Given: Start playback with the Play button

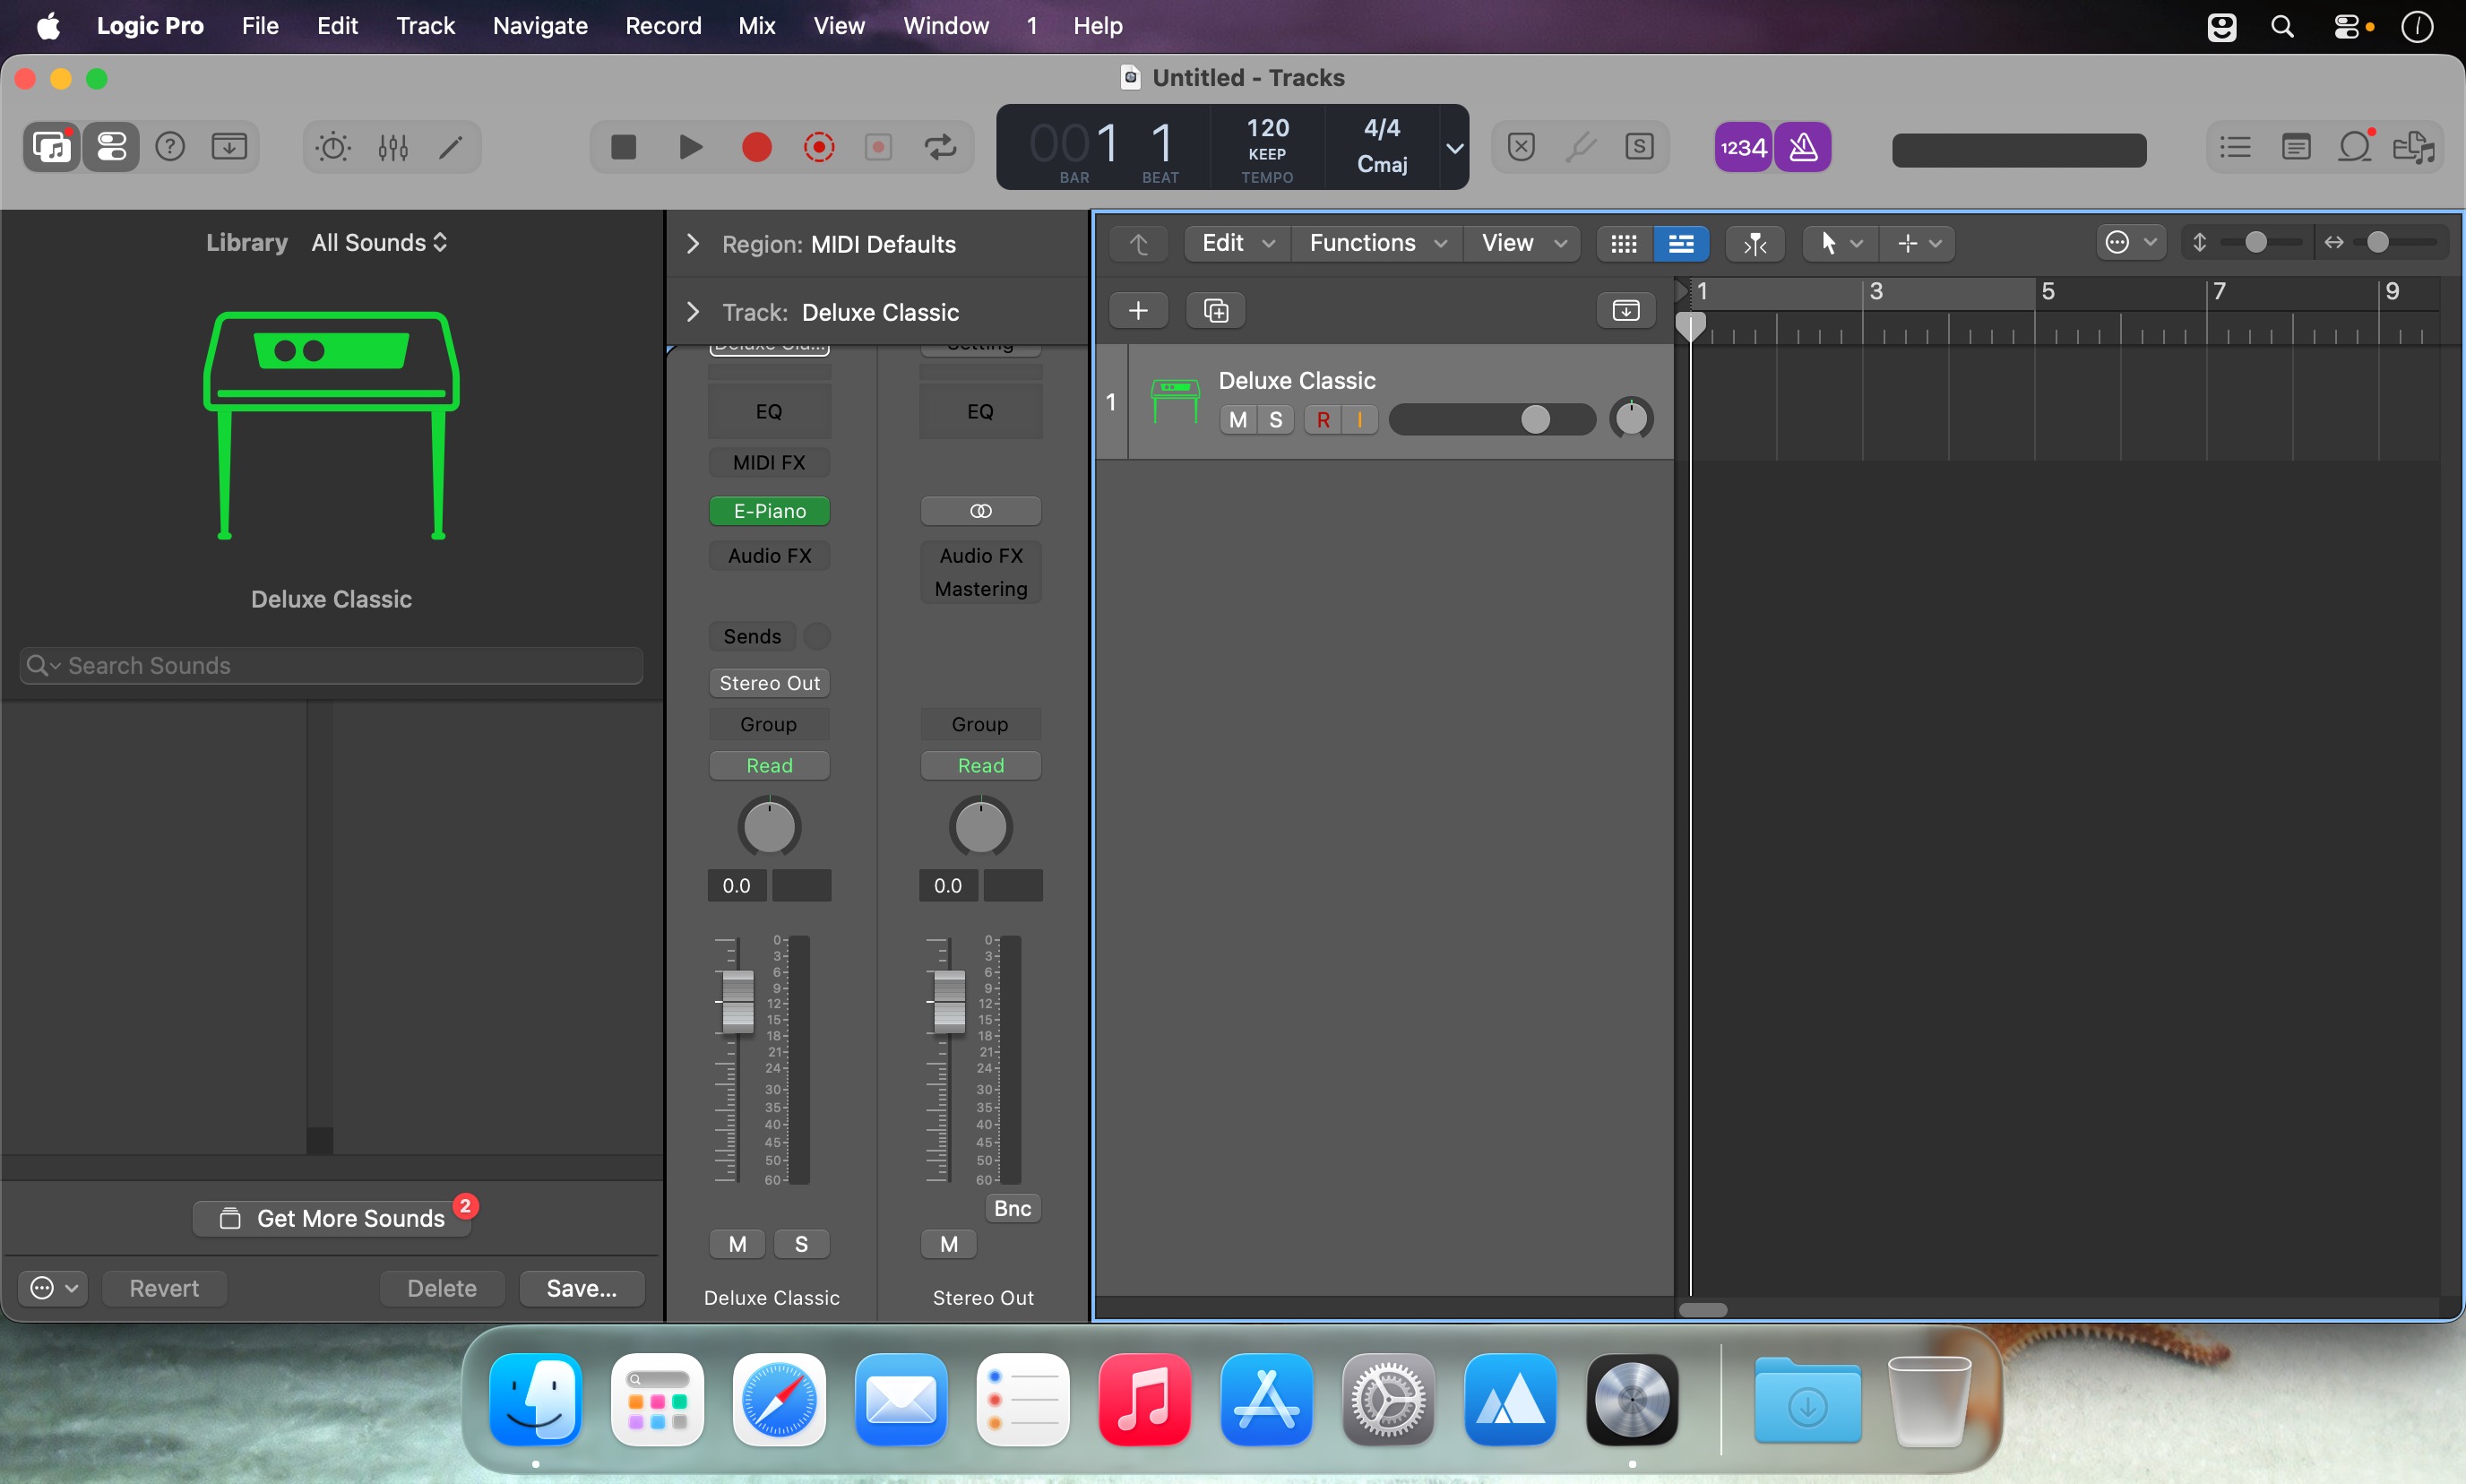Looking at the screenshot, I should [690, 148].
